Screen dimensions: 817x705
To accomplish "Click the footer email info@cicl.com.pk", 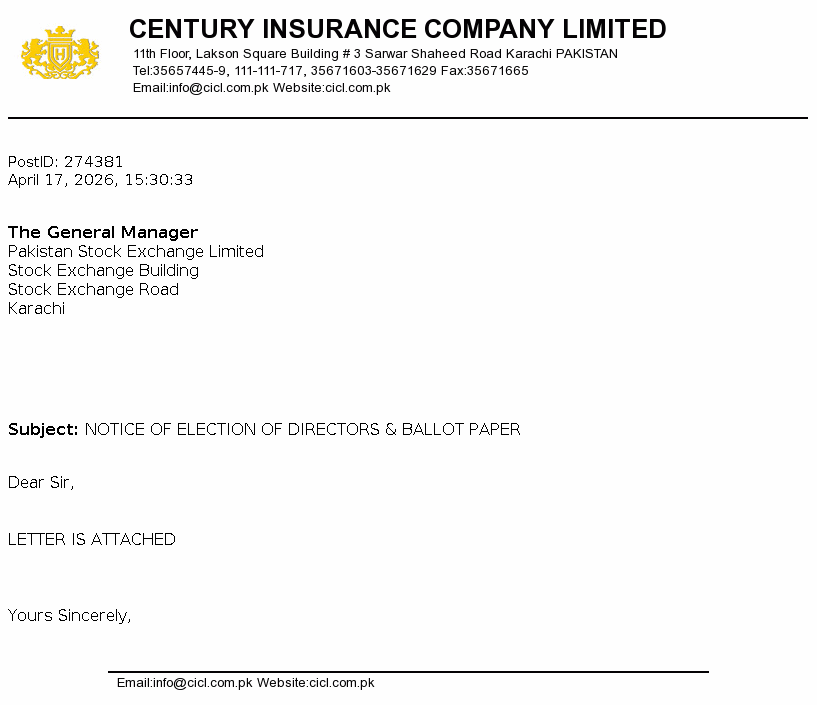I will [x=185, y=683].
